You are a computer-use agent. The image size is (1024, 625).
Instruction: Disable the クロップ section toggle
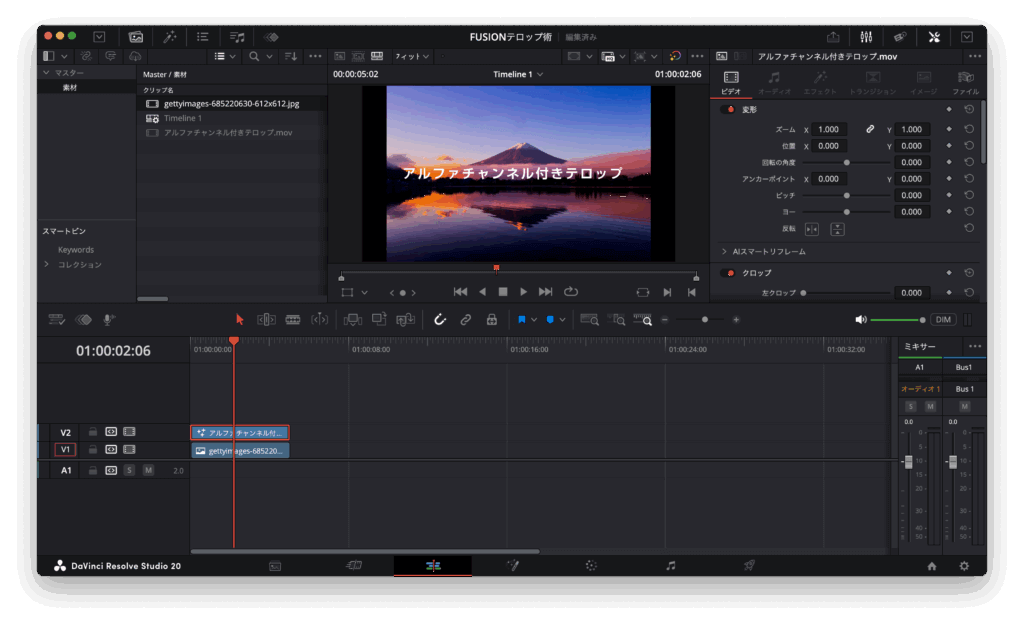click(728, 273)
